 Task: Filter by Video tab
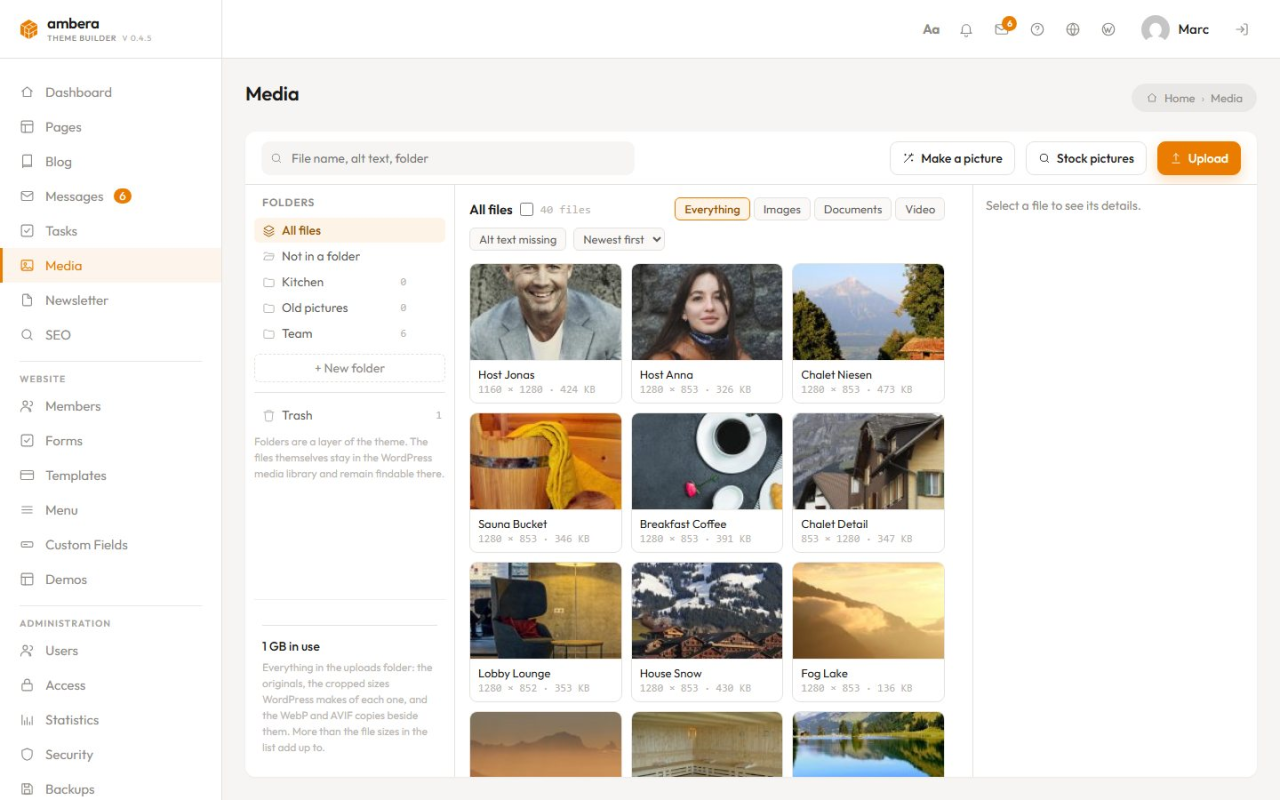(x=920, y=210)
